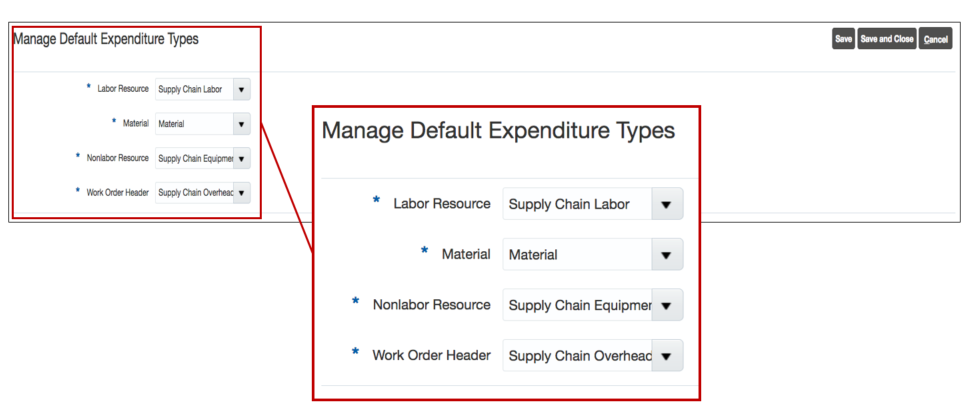Image resolution: width=974 pixels, height=413 pixels.
Task: Select Supply Chain Equipment field in enlarged callout
Action: click(576, 305)
